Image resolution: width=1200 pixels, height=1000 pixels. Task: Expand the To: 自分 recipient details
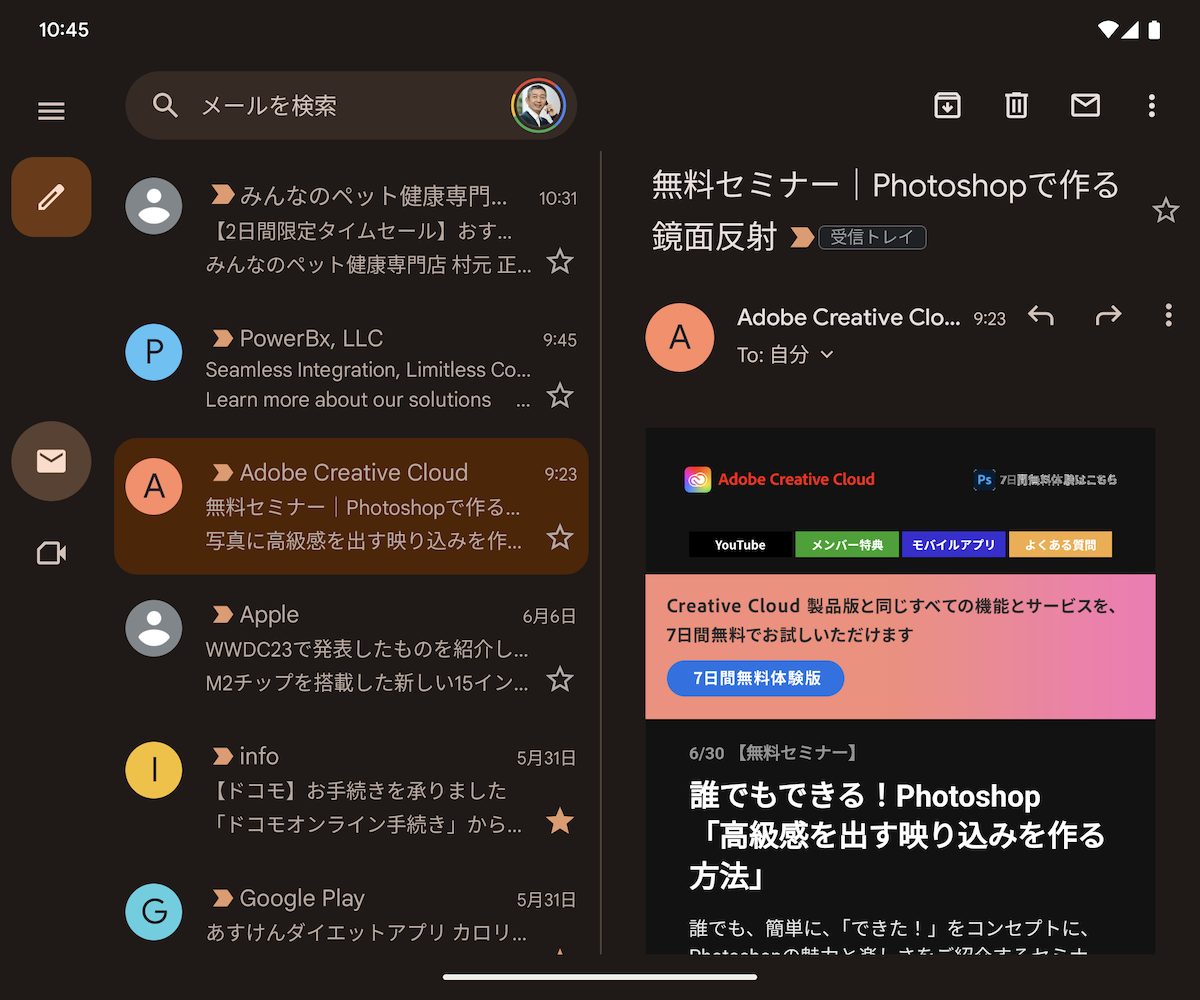click(x=786, y=355)
